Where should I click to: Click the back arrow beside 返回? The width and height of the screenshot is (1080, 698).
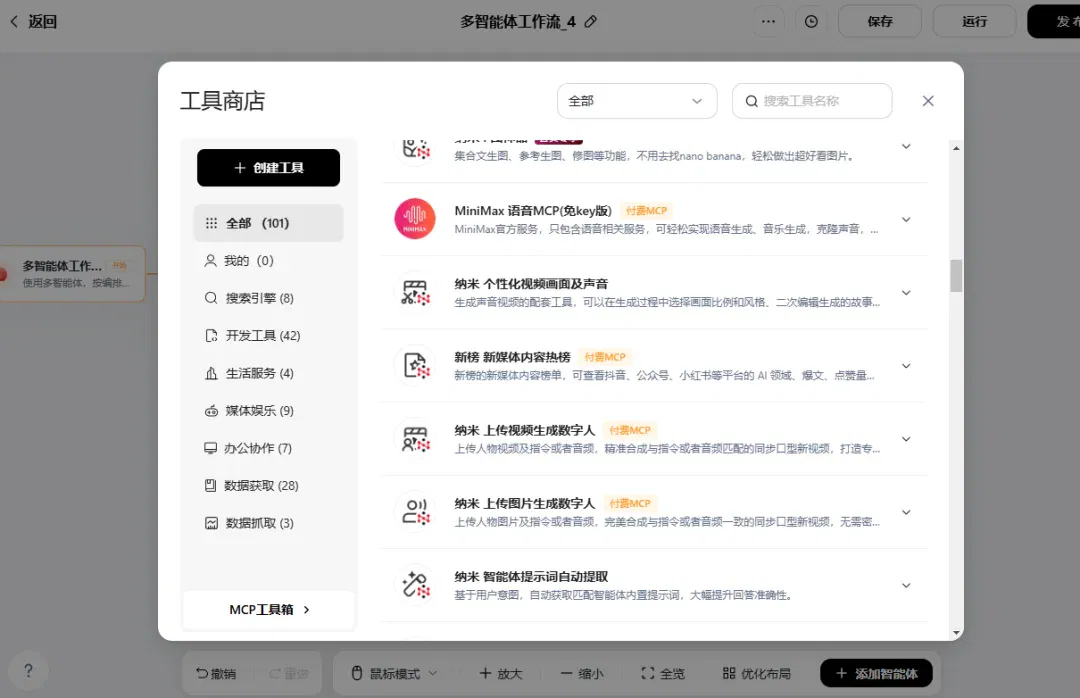(x=14, y=21)
